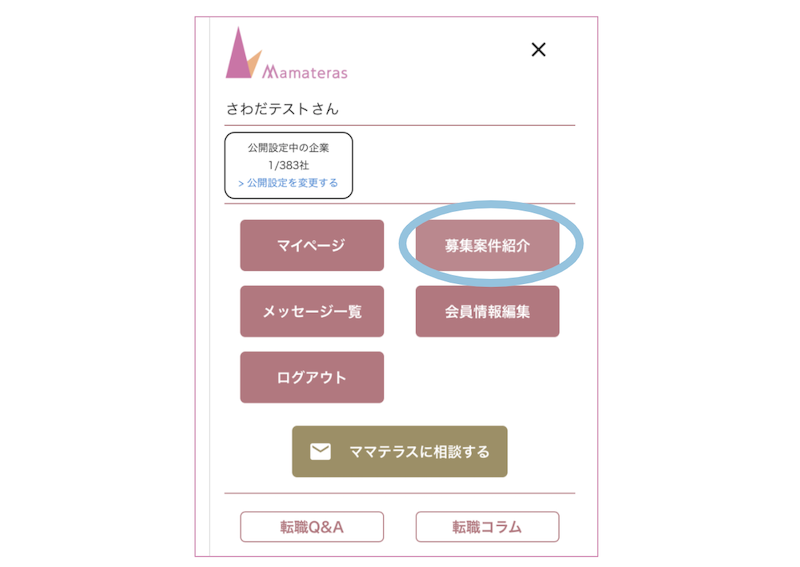Follow the 公開設定を変更する link

(x=292, y=183)
